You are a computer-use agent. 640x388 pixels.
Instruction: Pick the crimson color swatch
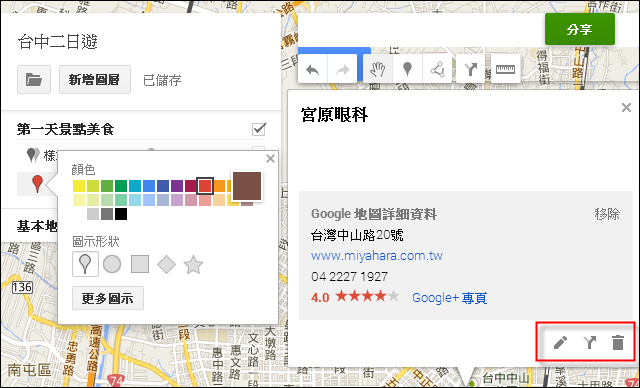(x=191, y=186)
